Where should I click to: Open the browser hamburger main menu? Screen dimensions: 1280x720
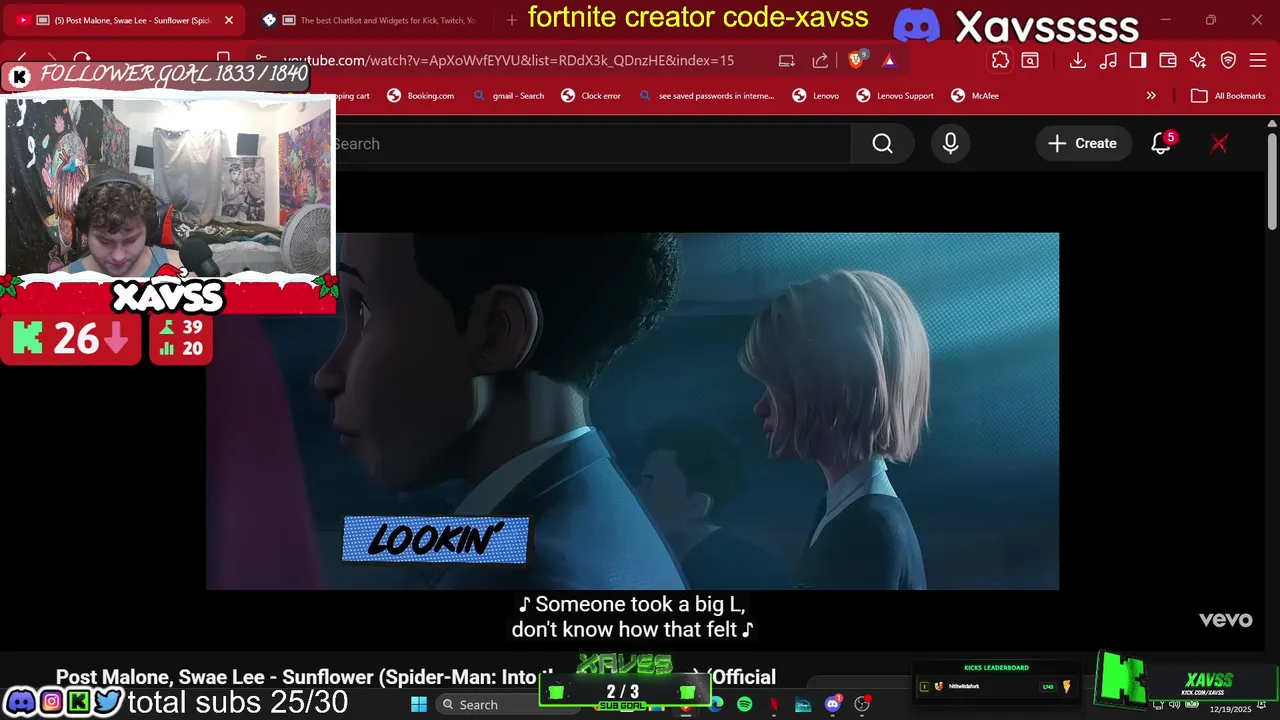click(1258, 60)
